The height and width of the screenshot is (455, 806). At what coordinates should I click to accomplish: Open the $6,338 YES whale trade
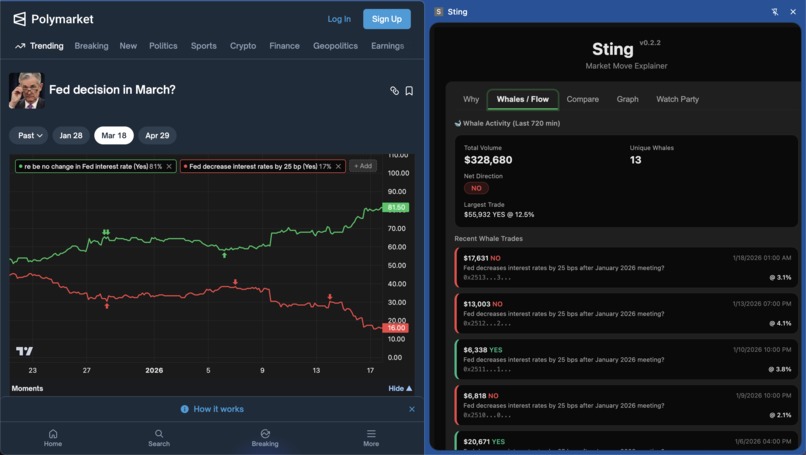tap(626, 359)
